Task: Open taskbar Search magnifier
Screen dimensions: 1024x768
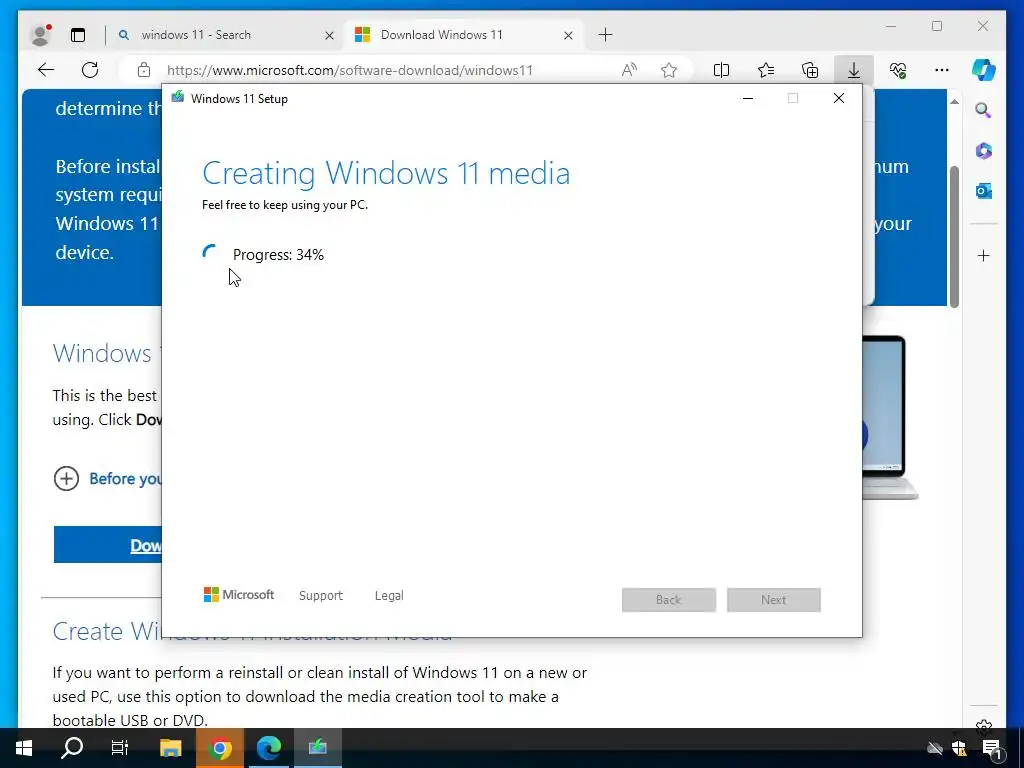Action: point(72,748)
